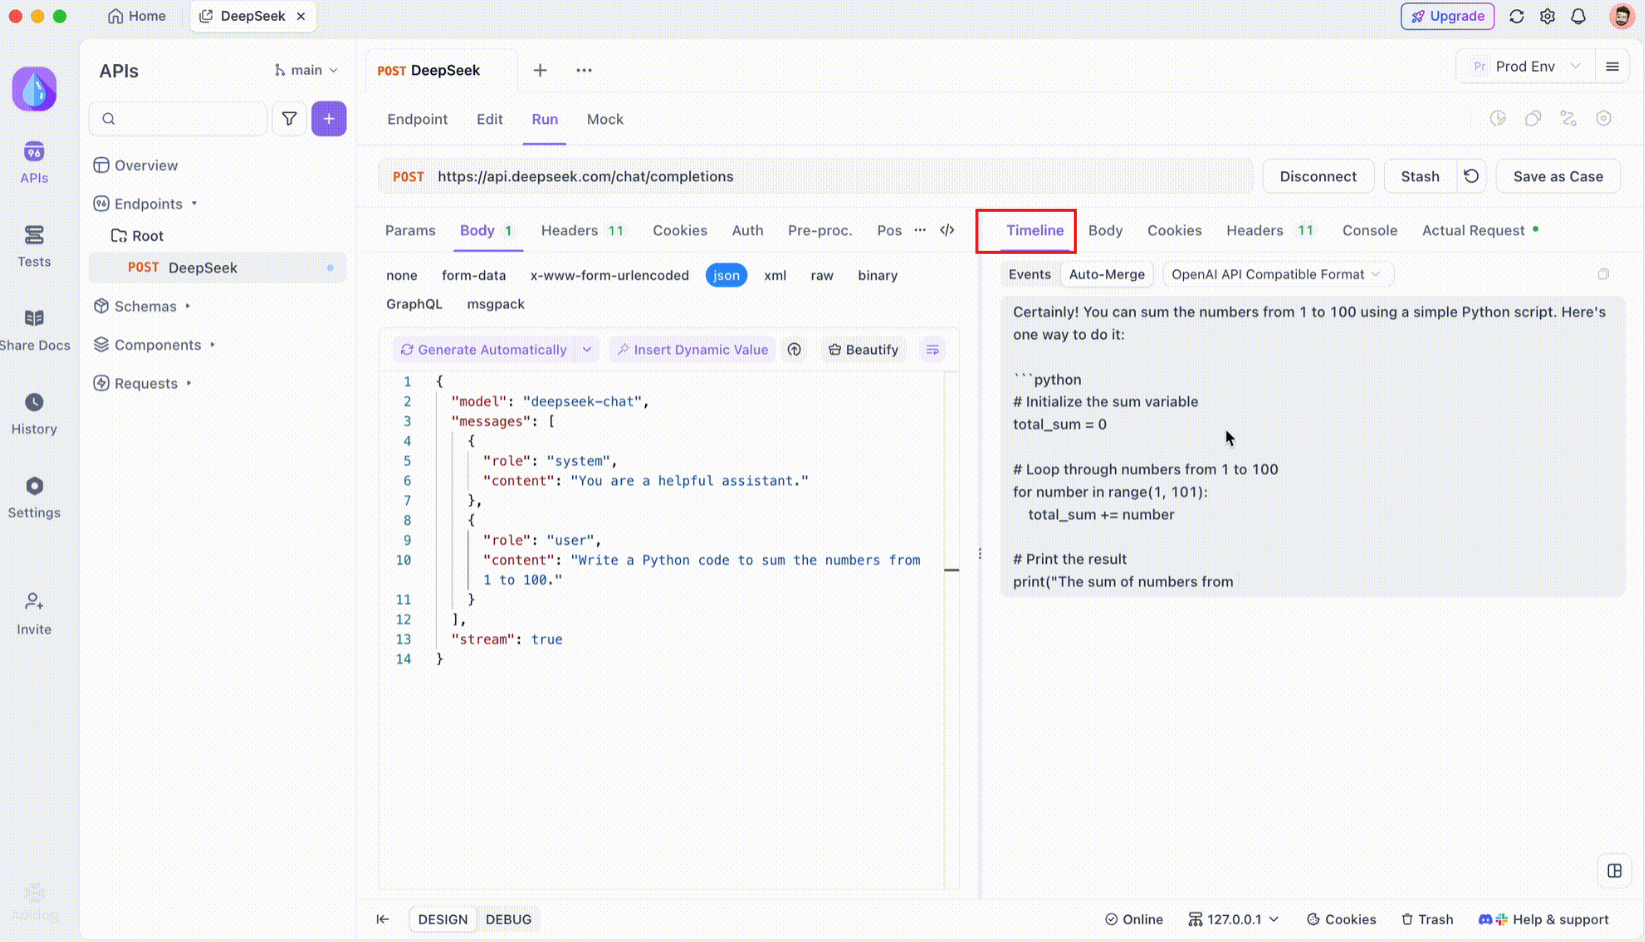Click Insert Dynamic Value button
The width and height of the screenshot is (1645, 942).
tap(692, 350)
